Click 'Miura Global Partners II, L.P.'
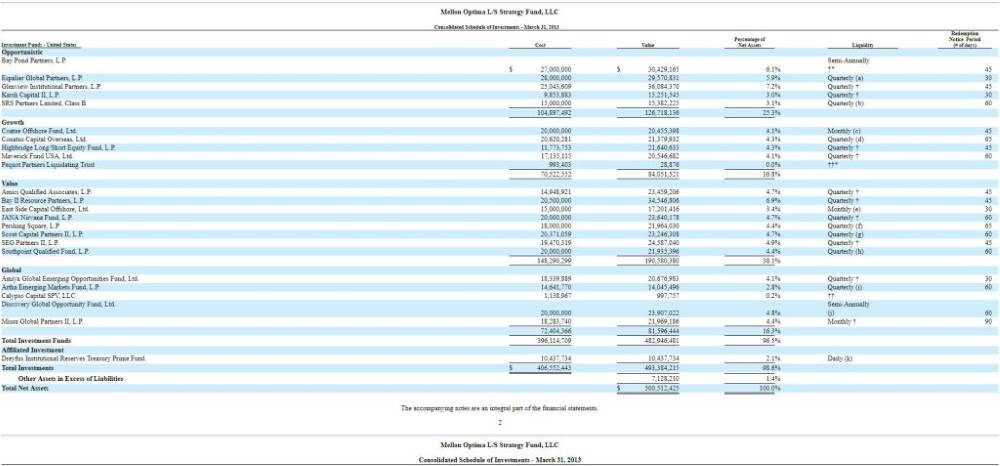 coord(41,321)
